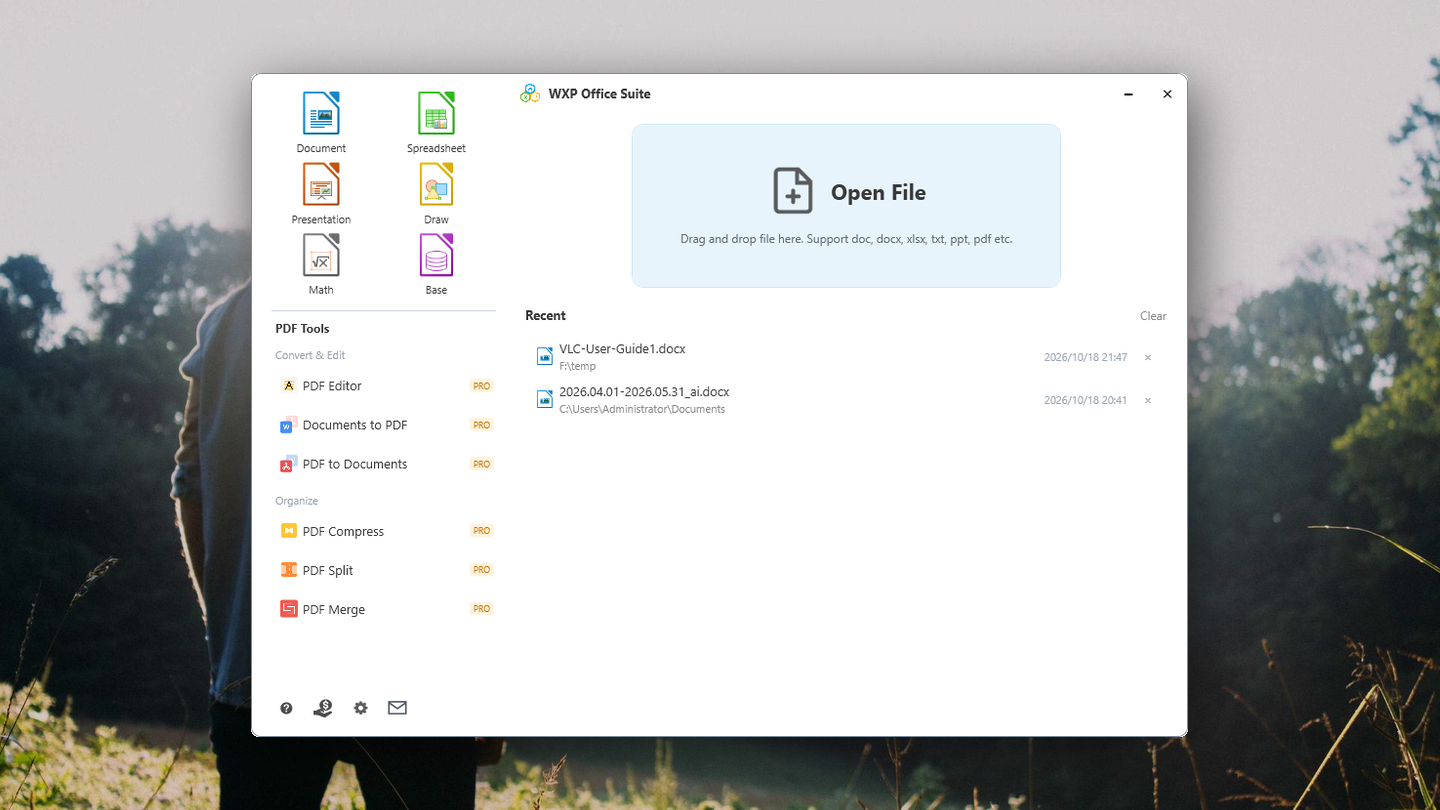
Task: Click the "Organize" subheading
Action: coord(297,501)
